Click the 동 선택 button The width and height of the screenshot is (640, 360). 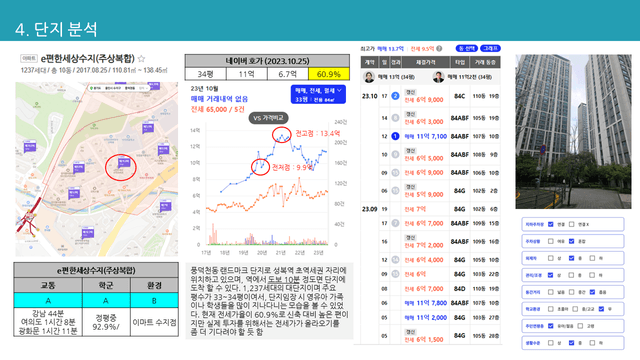point(467,49)
